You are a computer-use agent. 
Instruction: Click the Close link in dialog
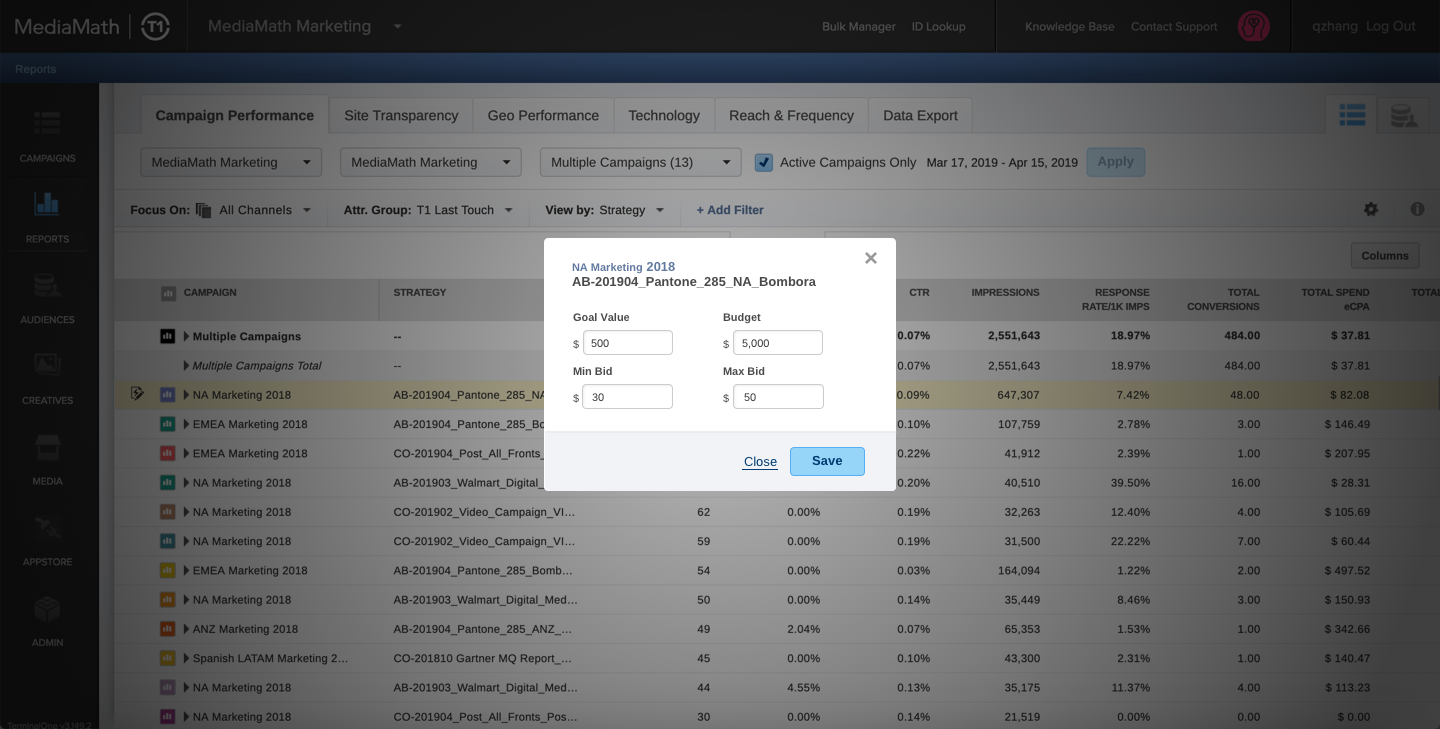pyautogui.click(x=760, y=461)
